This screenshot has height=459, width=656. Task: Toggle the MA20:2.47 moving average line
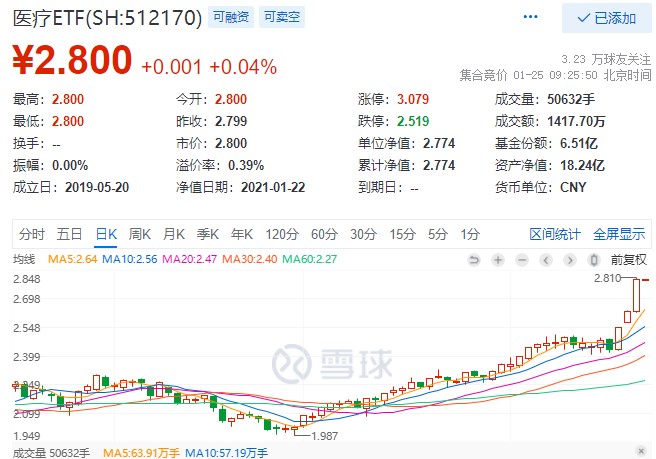point(190,259)
